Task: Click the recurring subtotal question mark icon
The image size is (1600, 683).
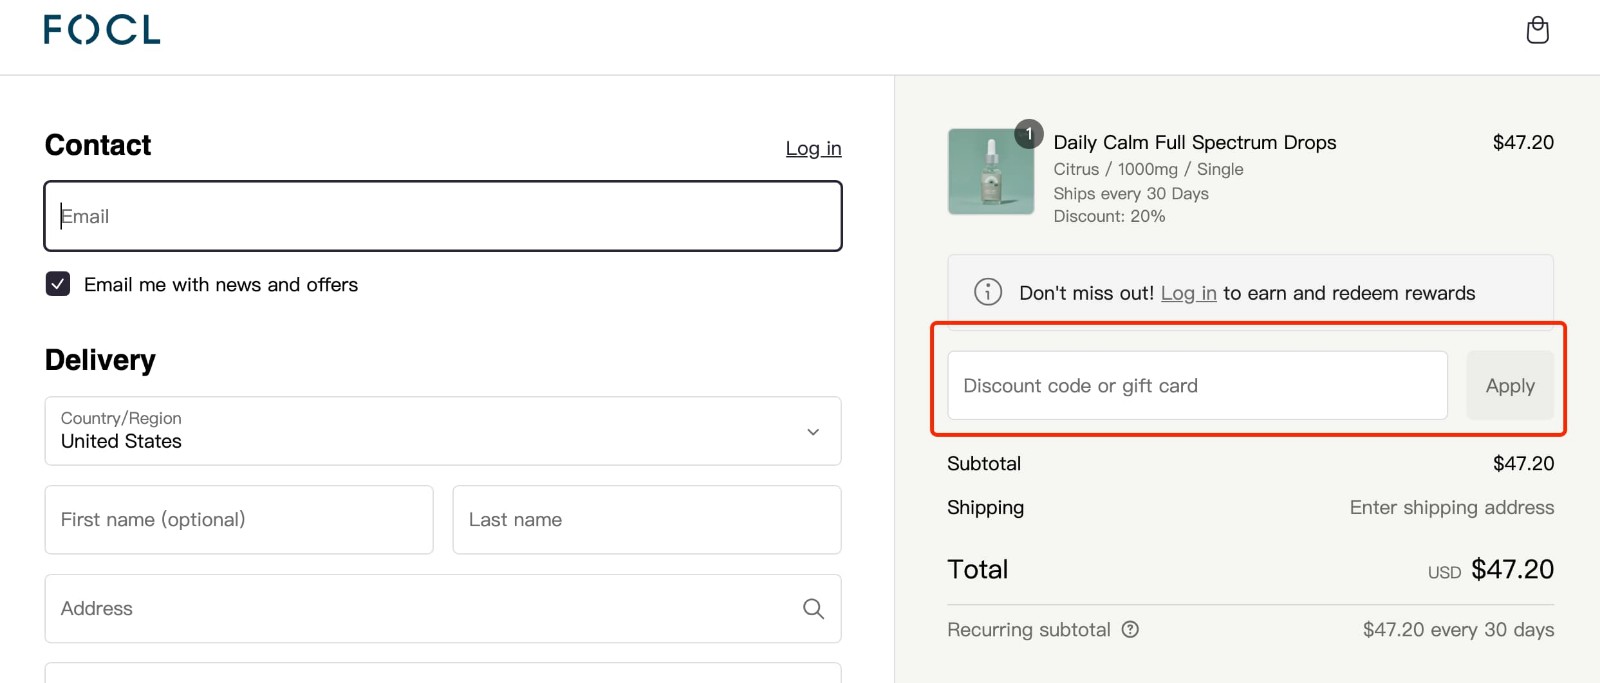Action: point(1131,629)
